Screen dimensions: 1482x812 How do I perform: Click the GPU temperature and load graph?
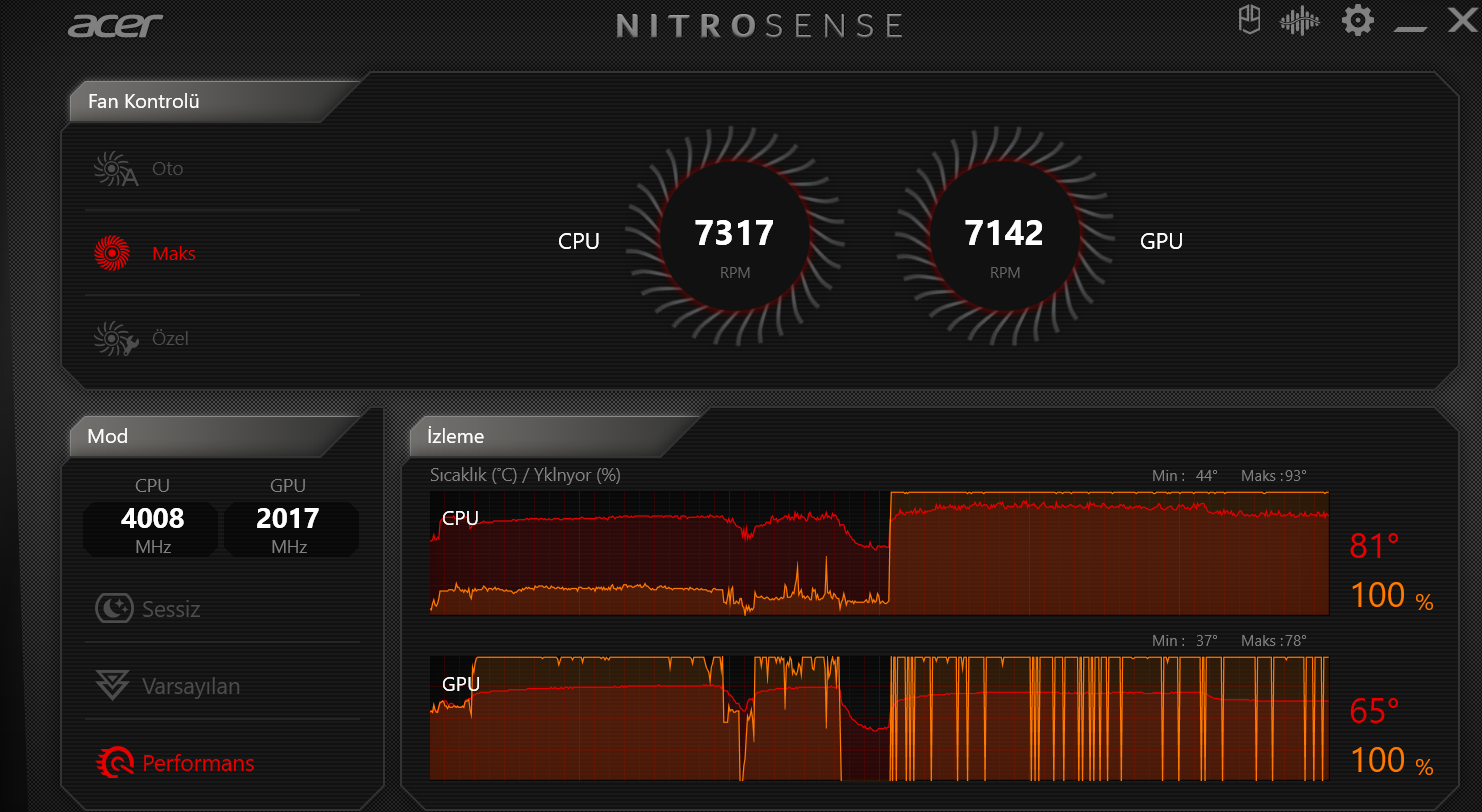tap(879, 718)
